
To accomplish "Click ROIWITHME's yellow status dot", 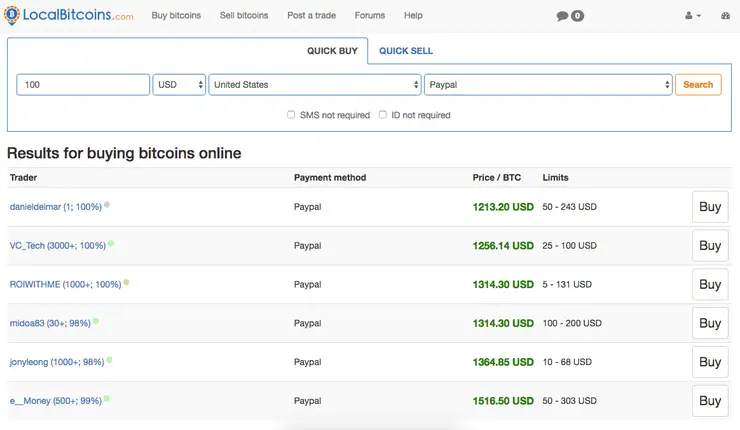I will click(126, 282).
